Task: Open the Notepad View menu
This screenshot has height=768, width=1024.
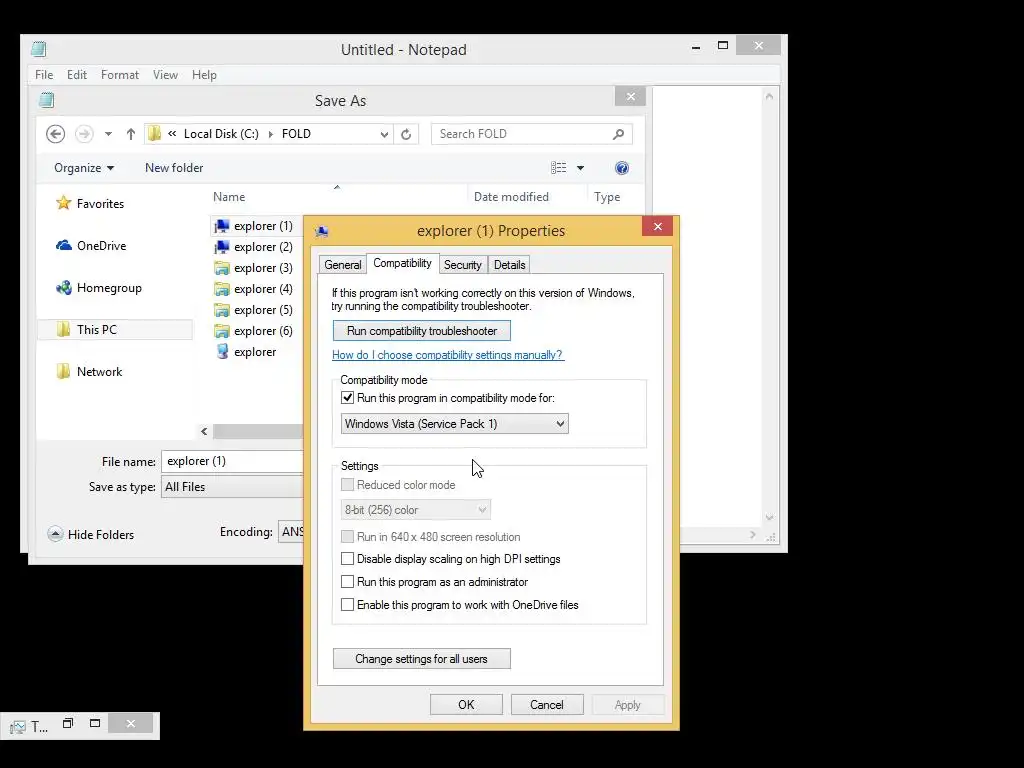Action: pos(165,75)
